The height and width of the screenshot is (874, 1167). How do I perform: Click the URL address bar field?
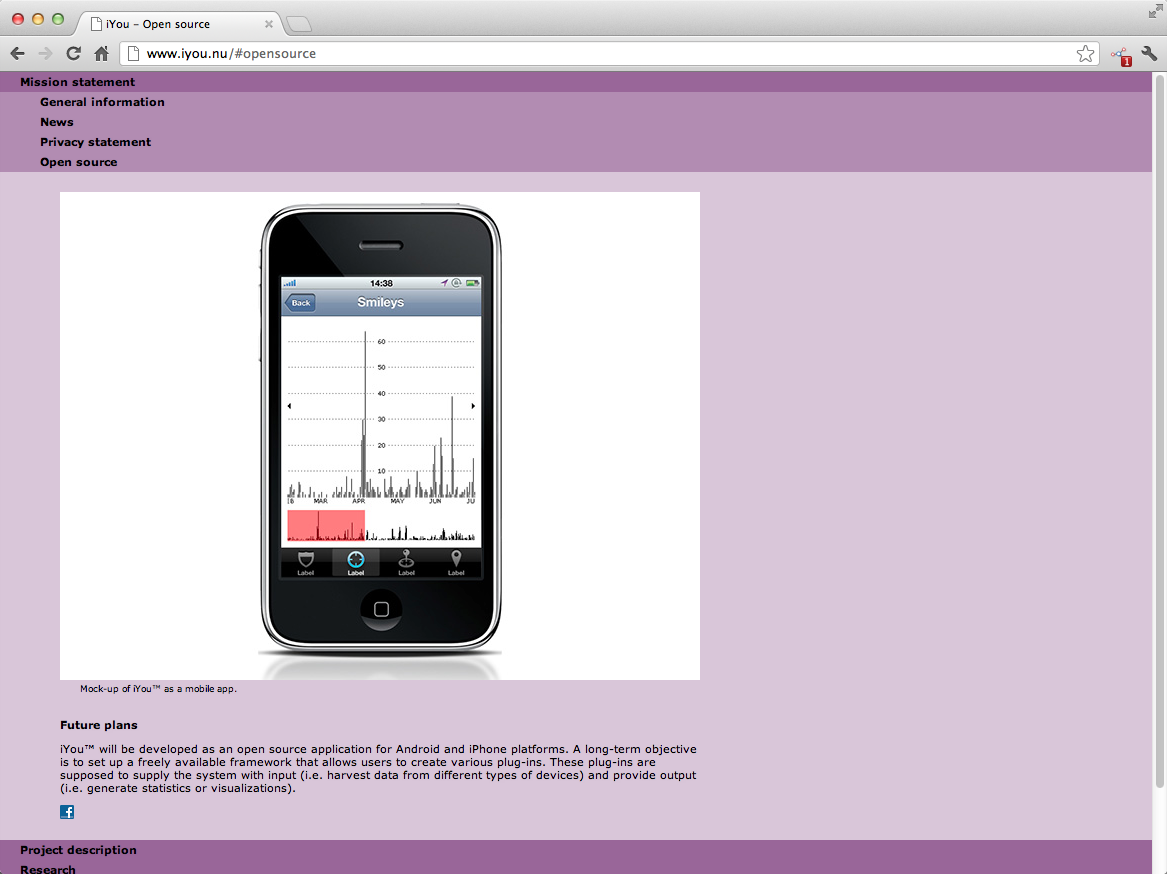tap(600, 54)
